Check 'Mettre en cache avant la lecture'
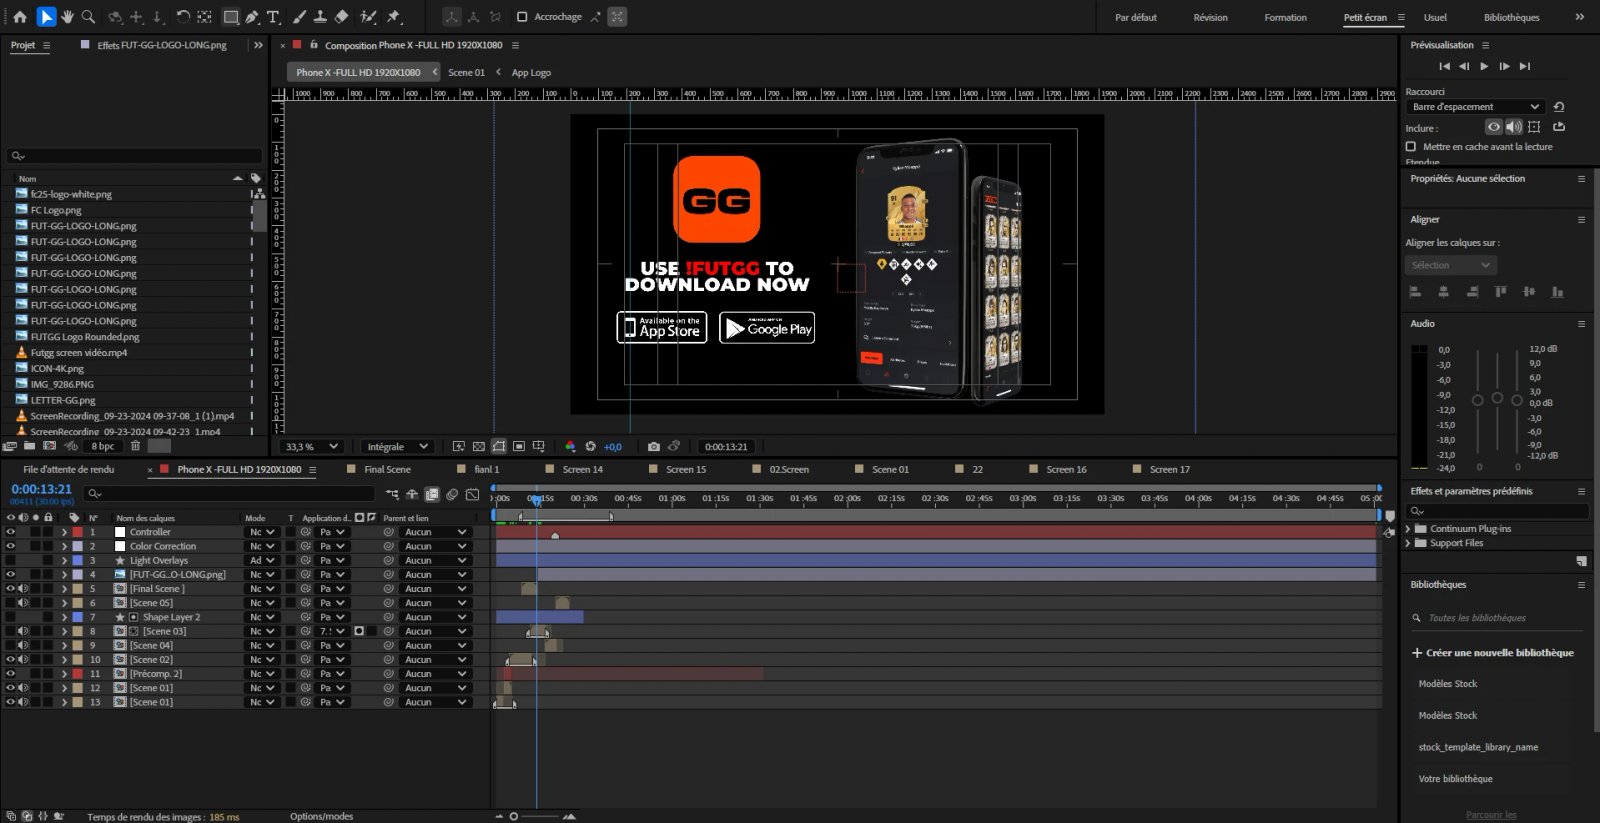The height and width of the screenshot is (823, 1600). (1411, 147)
